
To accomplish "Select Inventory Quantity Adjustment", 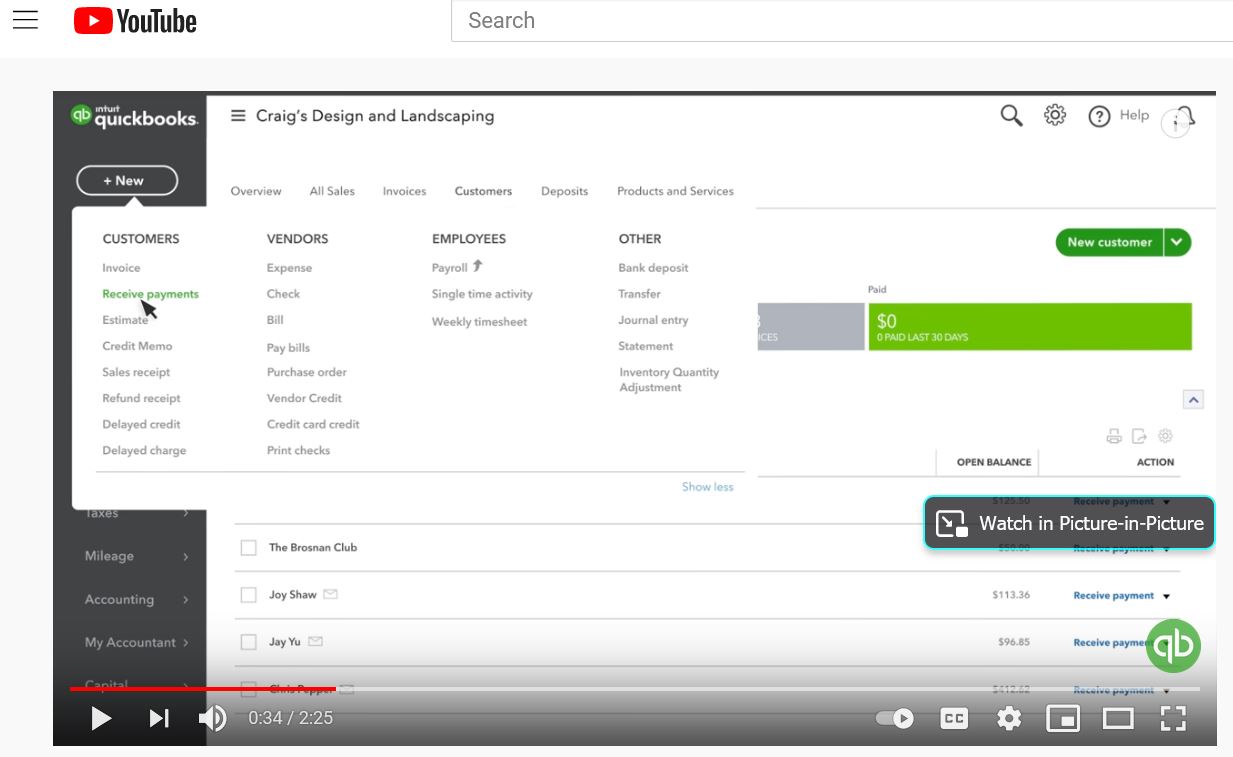I will point(669,380).
